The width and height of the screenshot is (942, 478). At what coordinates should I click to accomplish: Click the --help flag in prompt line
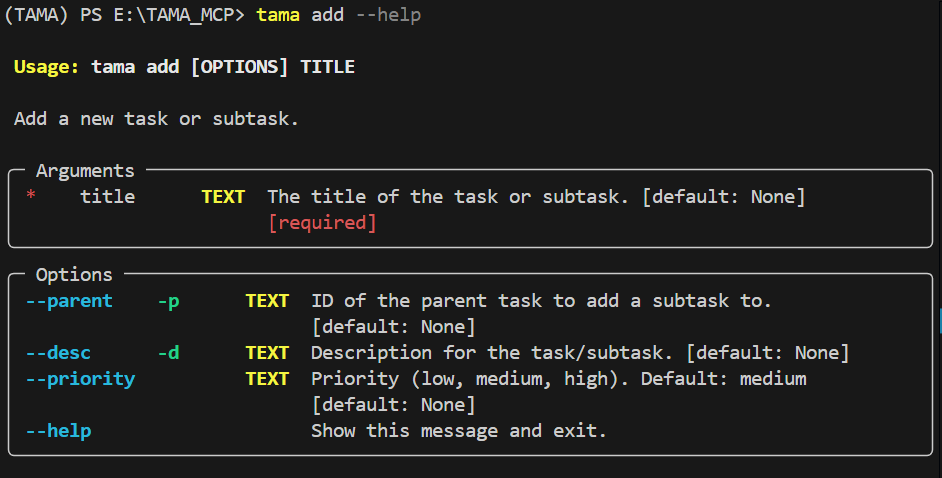(x=389, y=14)
